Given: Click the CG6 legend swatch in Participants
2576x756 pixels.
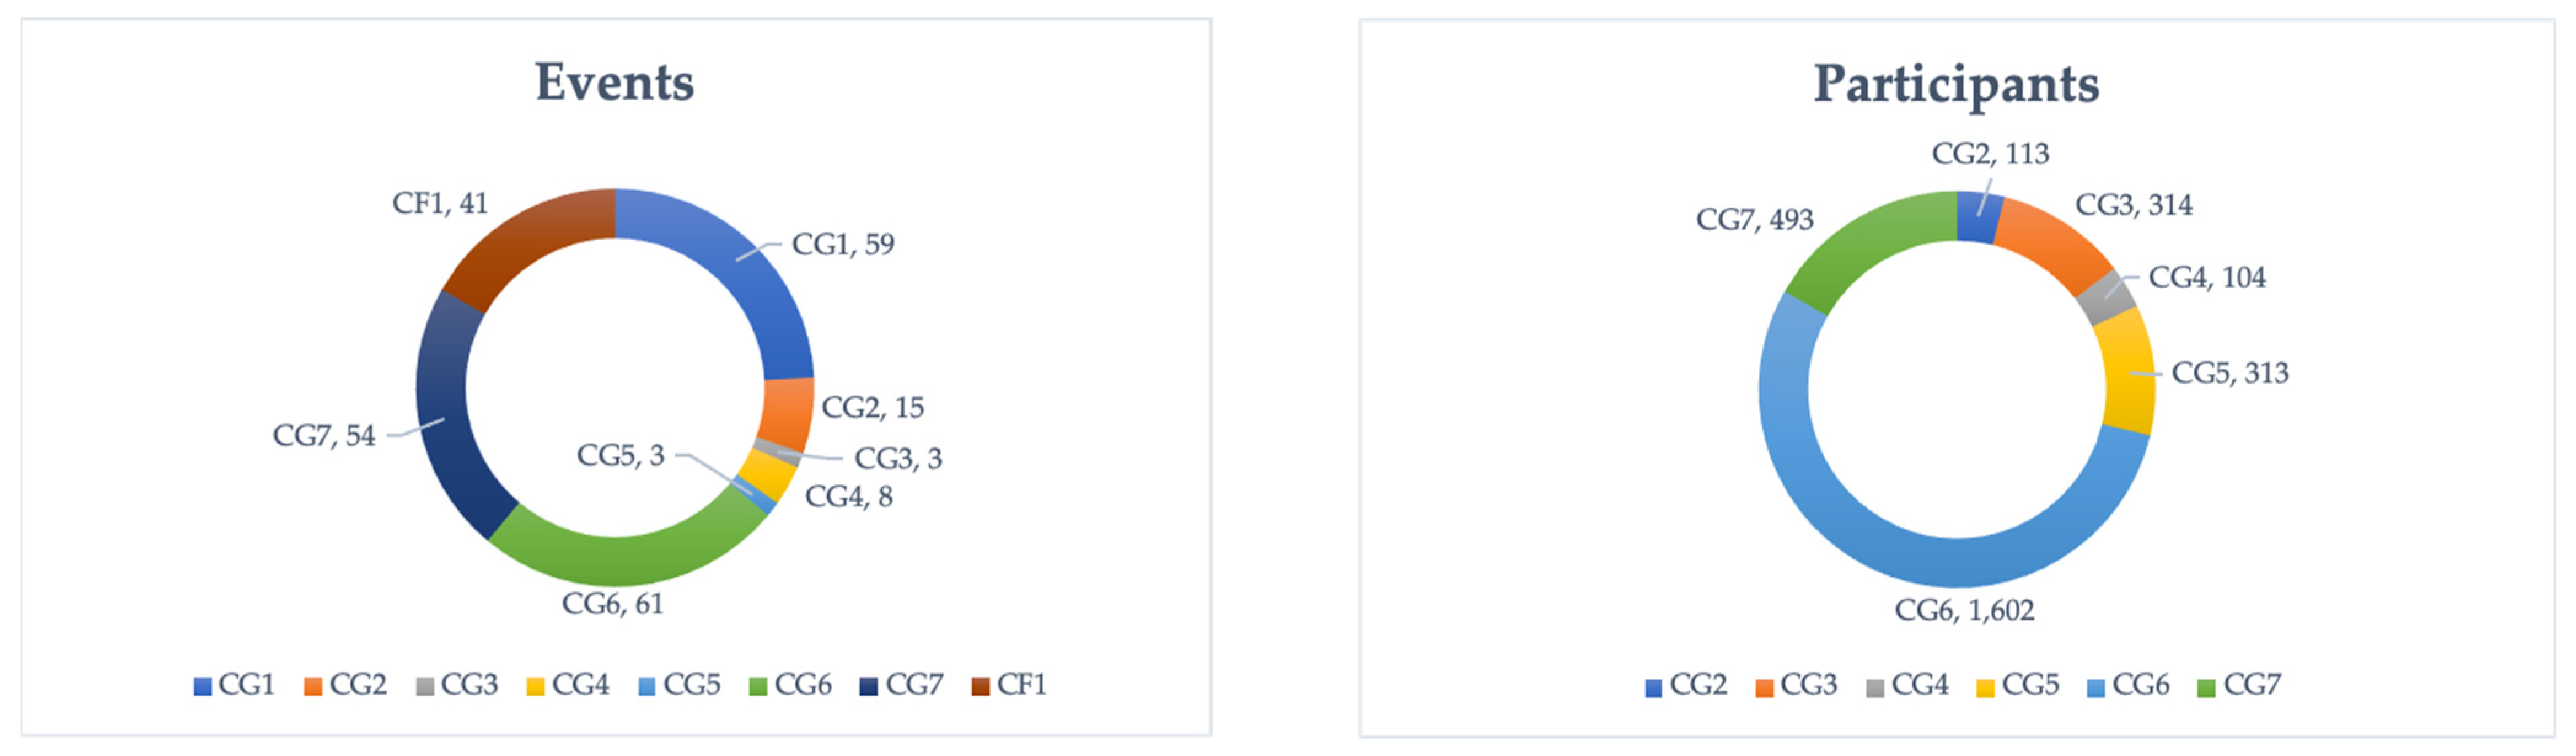Looking at the screenshot, I should click(2096, 687).
